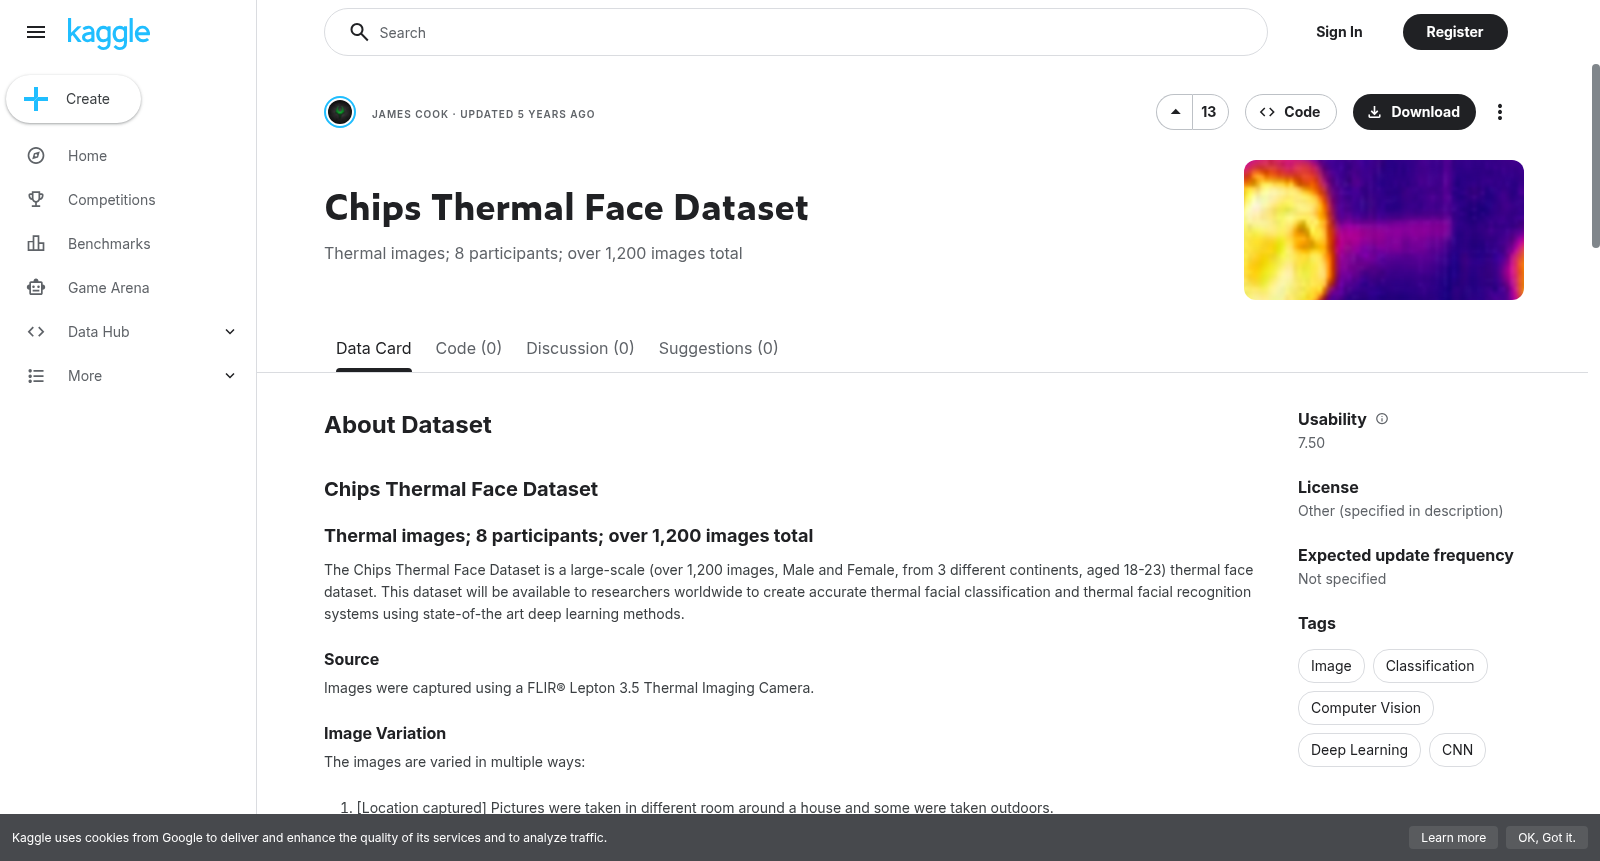Screen dimensions: 1600x861
Task: Click the 'Source' heading
Action: (351, 660)
